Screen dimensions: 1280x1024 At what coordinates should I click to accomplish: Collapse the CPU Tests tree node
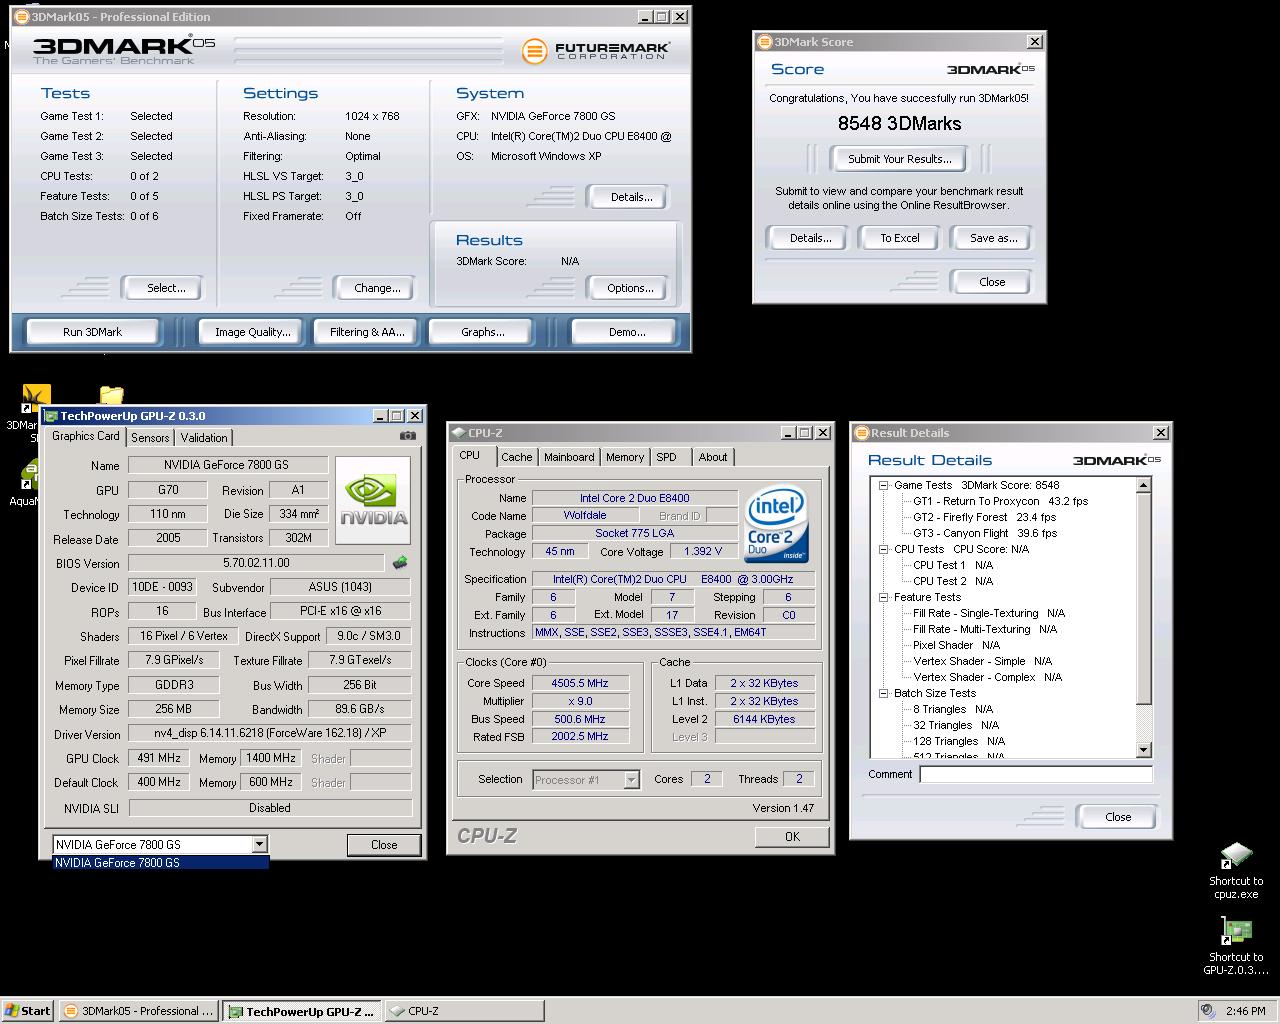pyautogui.click(x=884, y=549)
